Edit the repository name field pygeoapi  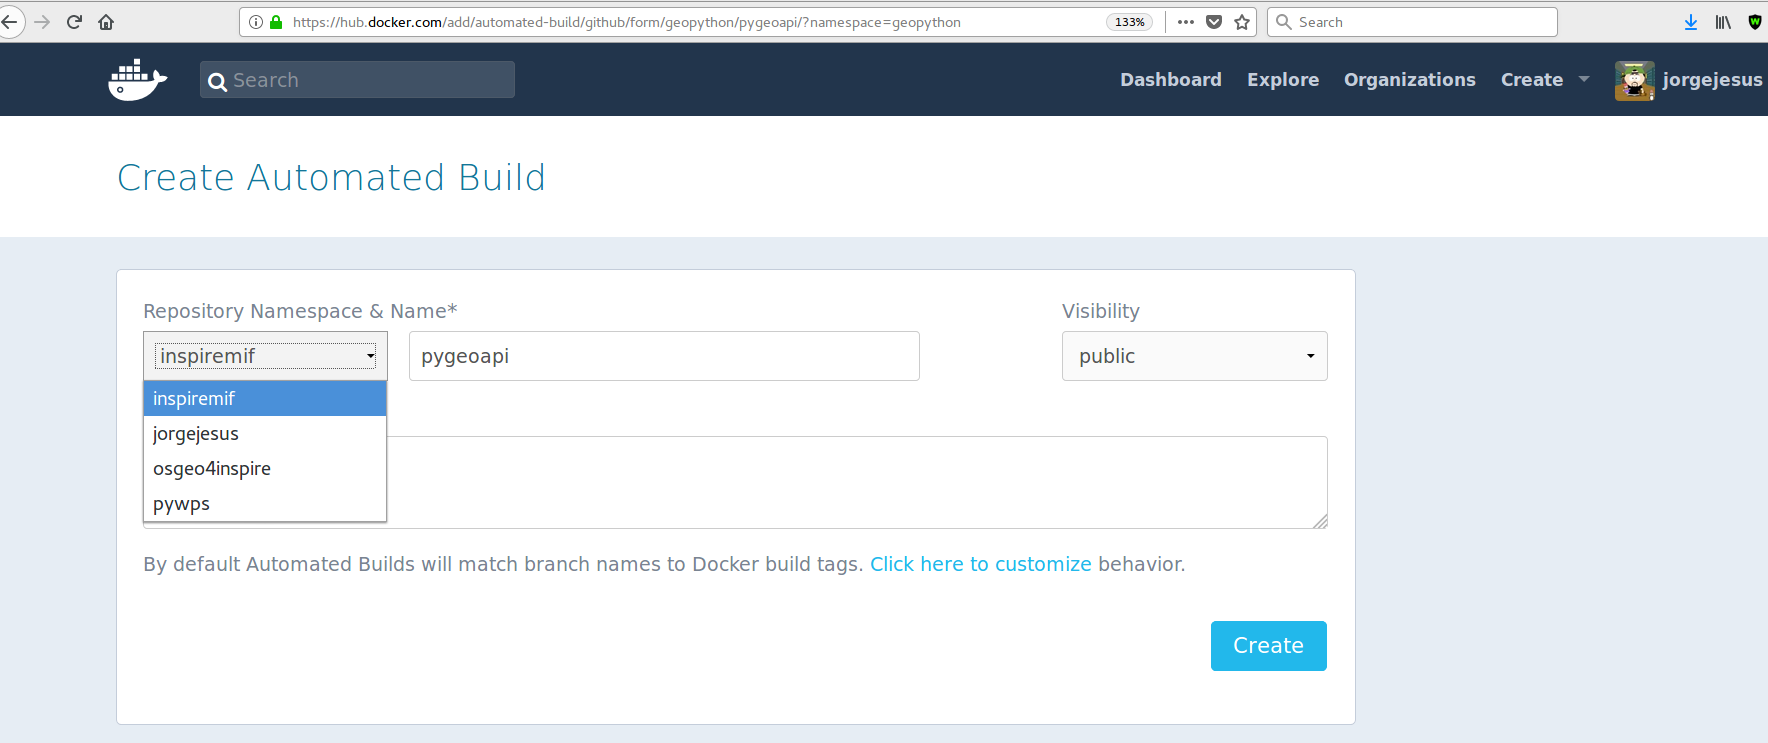pyautogui.click(x=664, y=356)
